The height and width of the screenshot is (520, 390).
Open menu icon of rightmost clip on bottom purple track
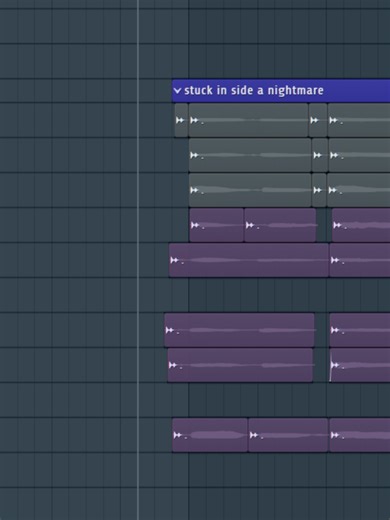coord(335,435)
